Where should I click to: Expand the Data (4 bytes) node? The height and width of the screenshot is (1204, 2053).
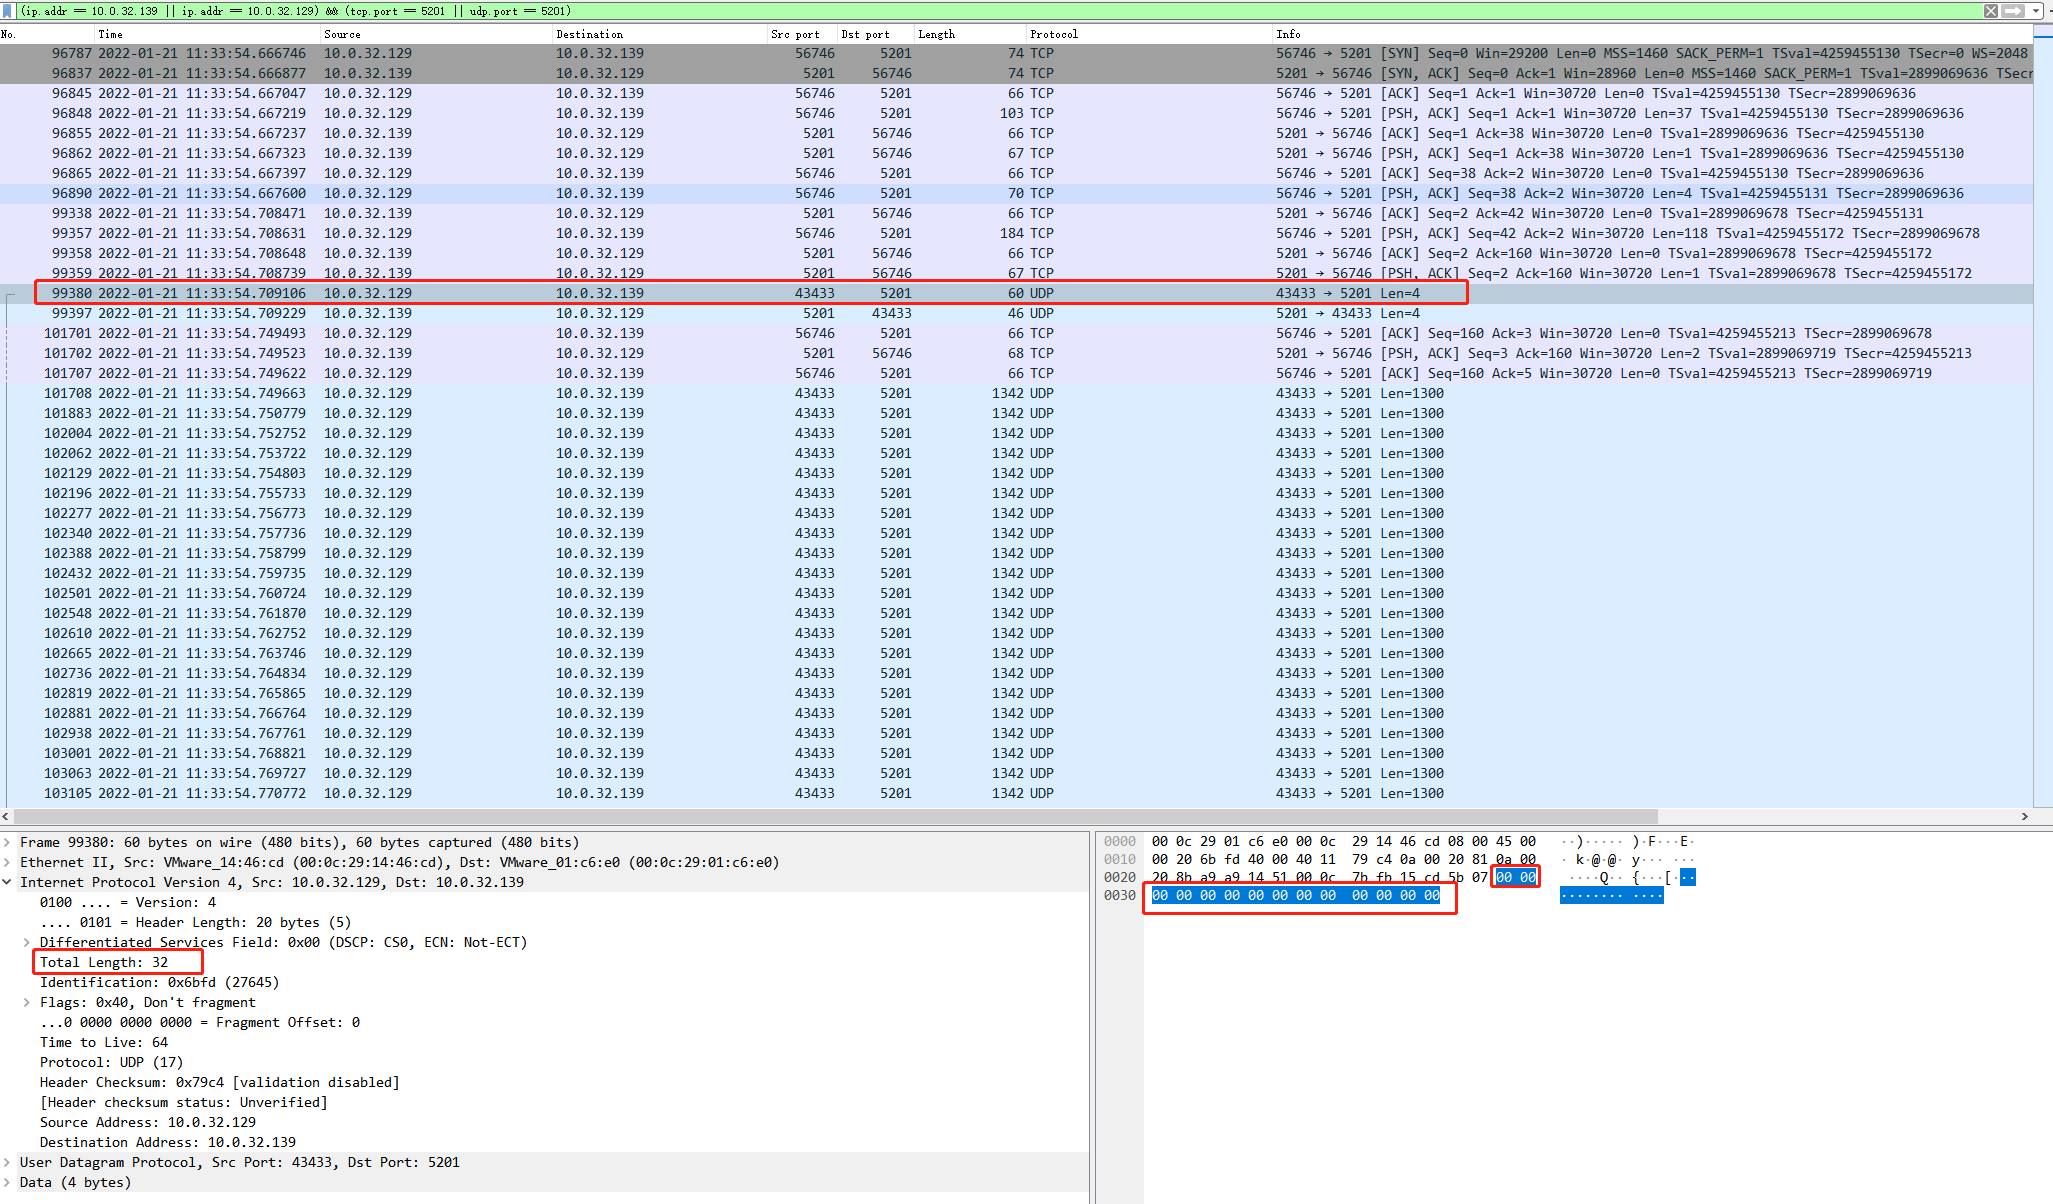pos(7,1183)
